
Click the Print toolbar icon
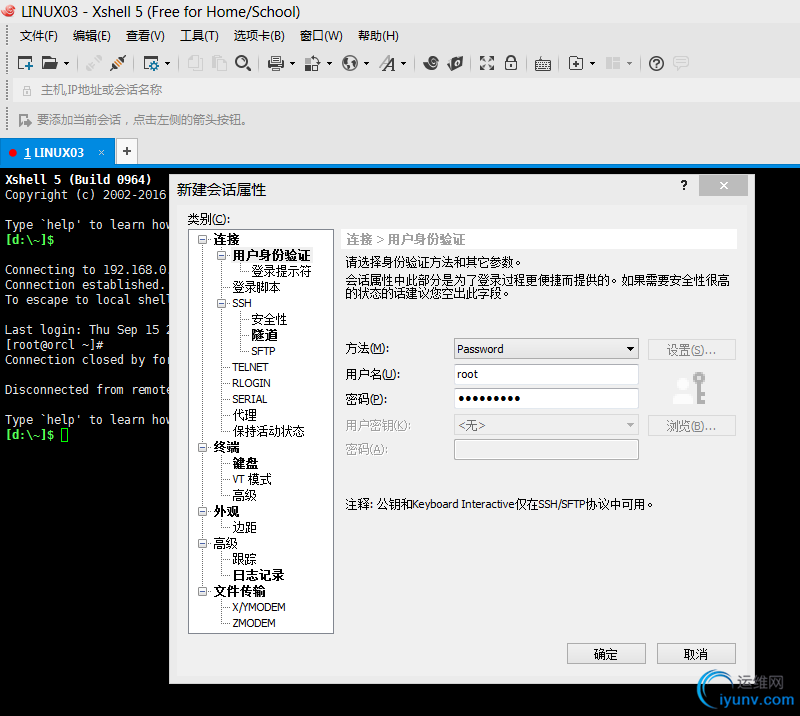coord(276,63)
